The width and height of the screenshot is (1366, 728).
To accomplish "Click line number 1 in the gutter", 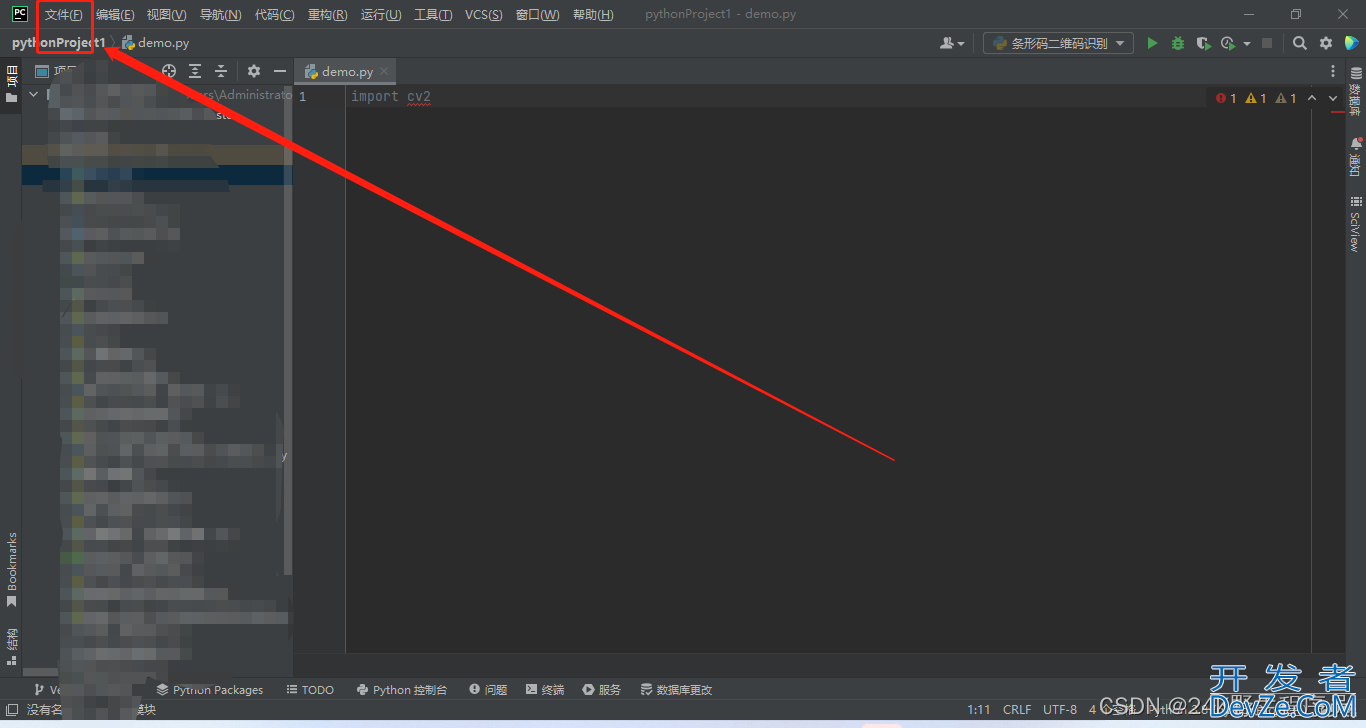I will click(x=302, y=97).
